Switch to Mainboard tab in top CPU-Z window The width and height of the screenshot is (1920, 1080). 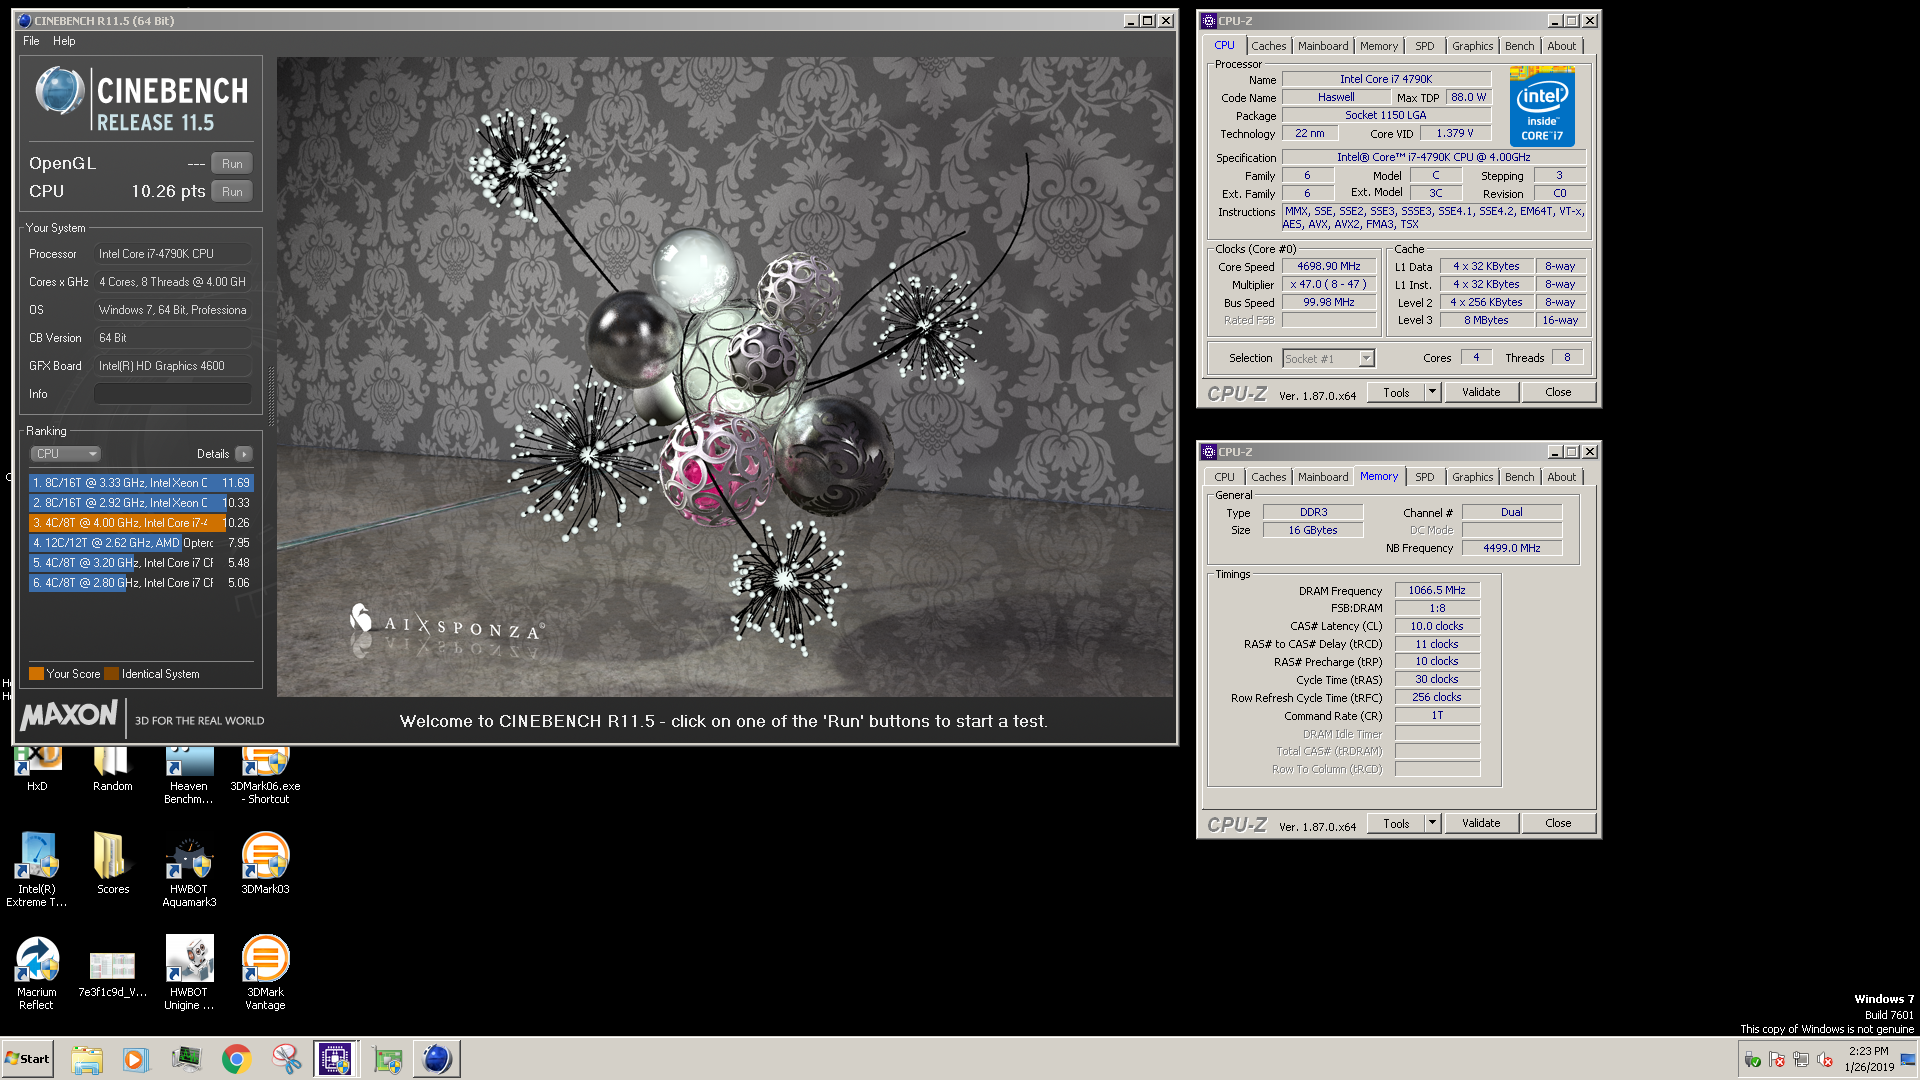(1323, 46)
